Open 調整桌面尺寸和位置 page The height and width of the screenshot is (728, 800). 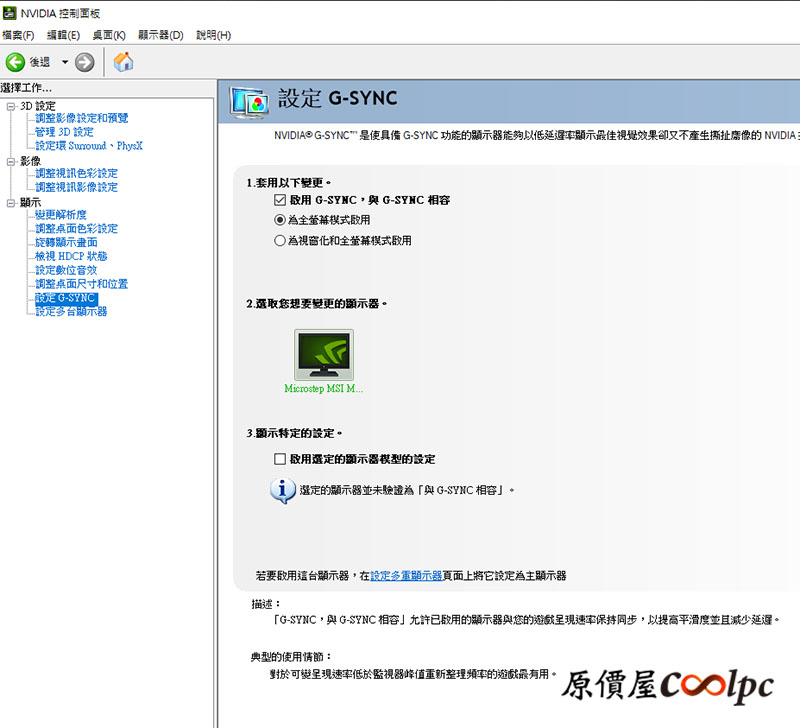coord(82,284)
